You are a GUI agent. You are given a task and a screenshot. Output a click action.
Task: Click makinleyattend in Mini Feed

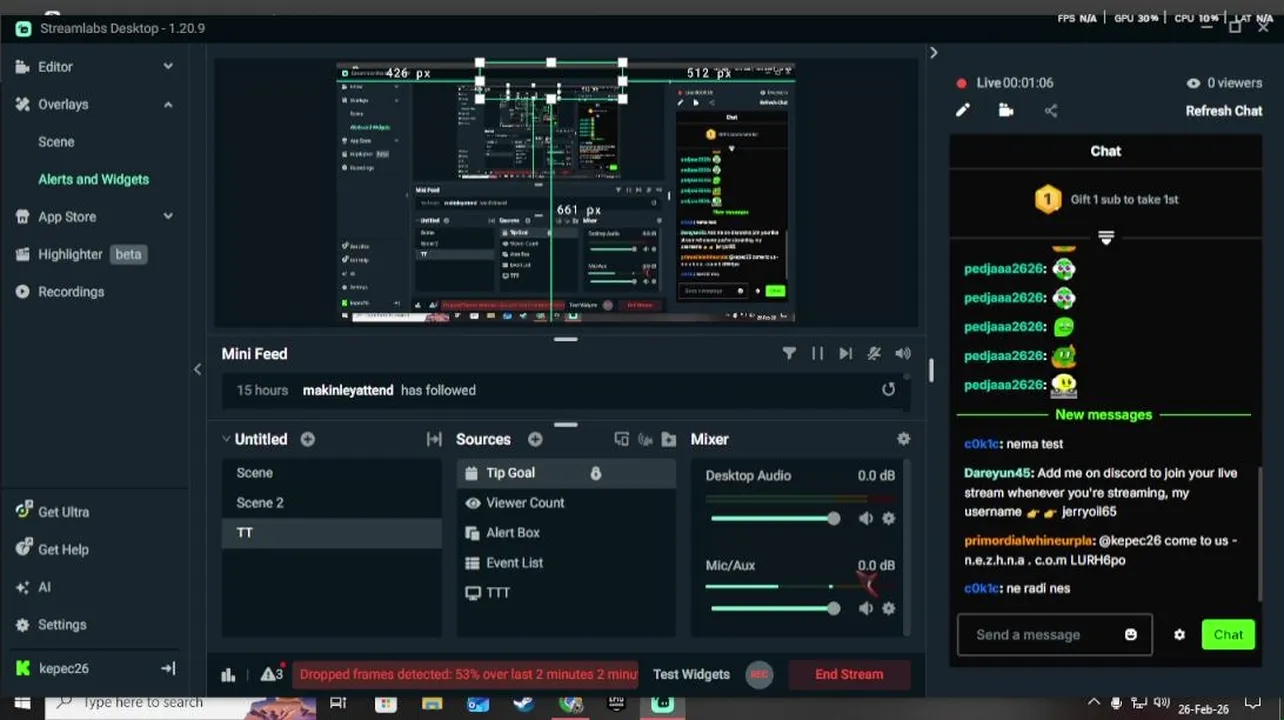coord(348,390)
